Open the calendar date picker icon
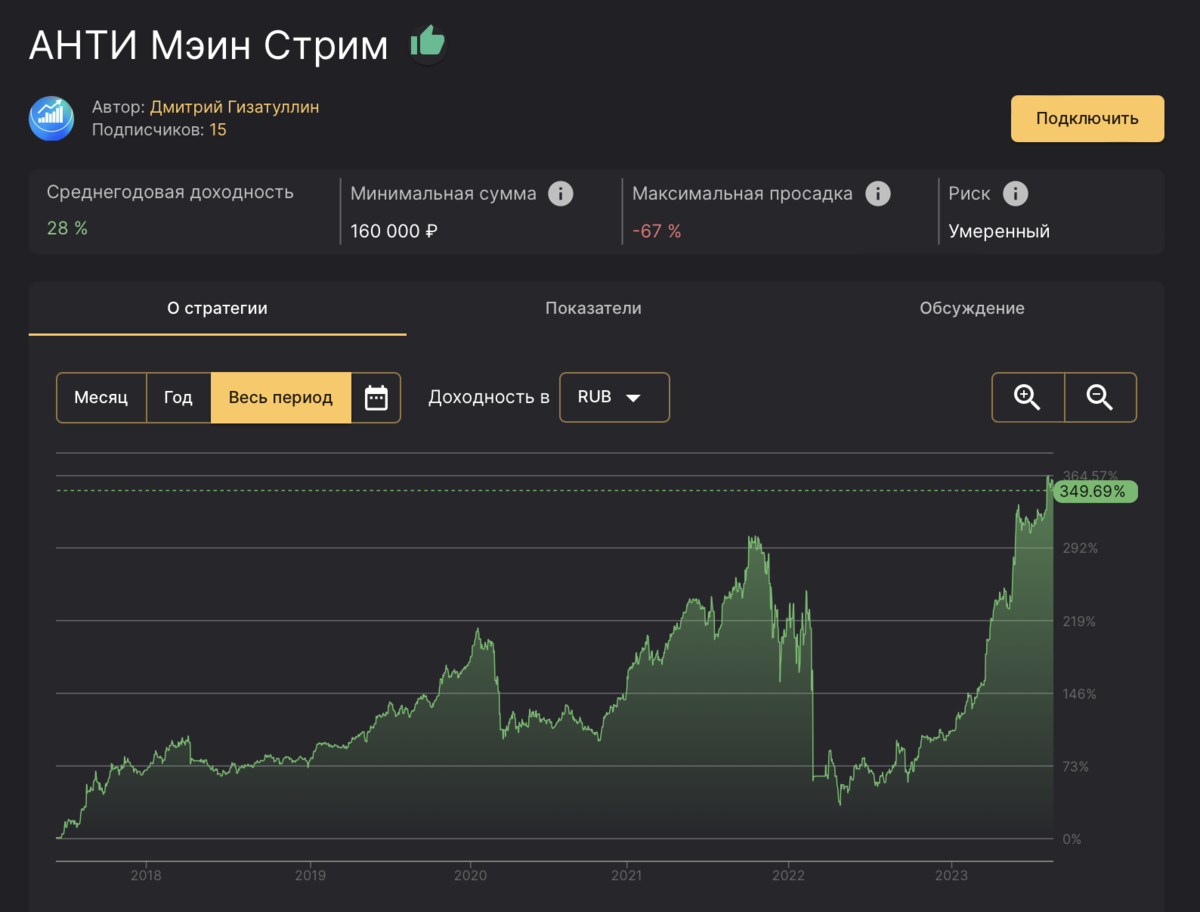Viewport: 1200px width, 912px height. [x=376, y=397]
